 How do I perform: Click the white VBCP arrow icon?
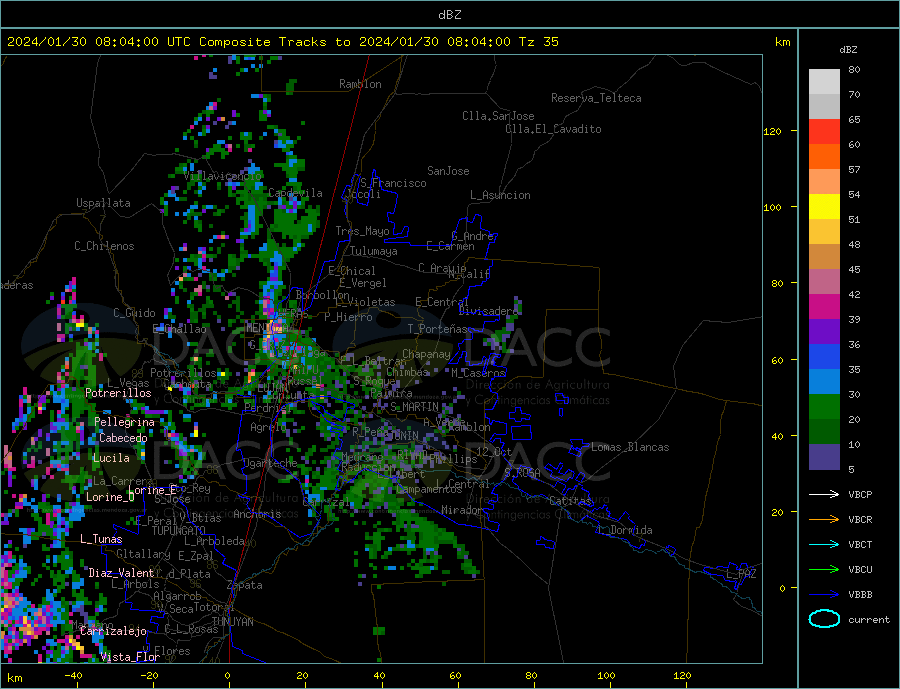825,494
